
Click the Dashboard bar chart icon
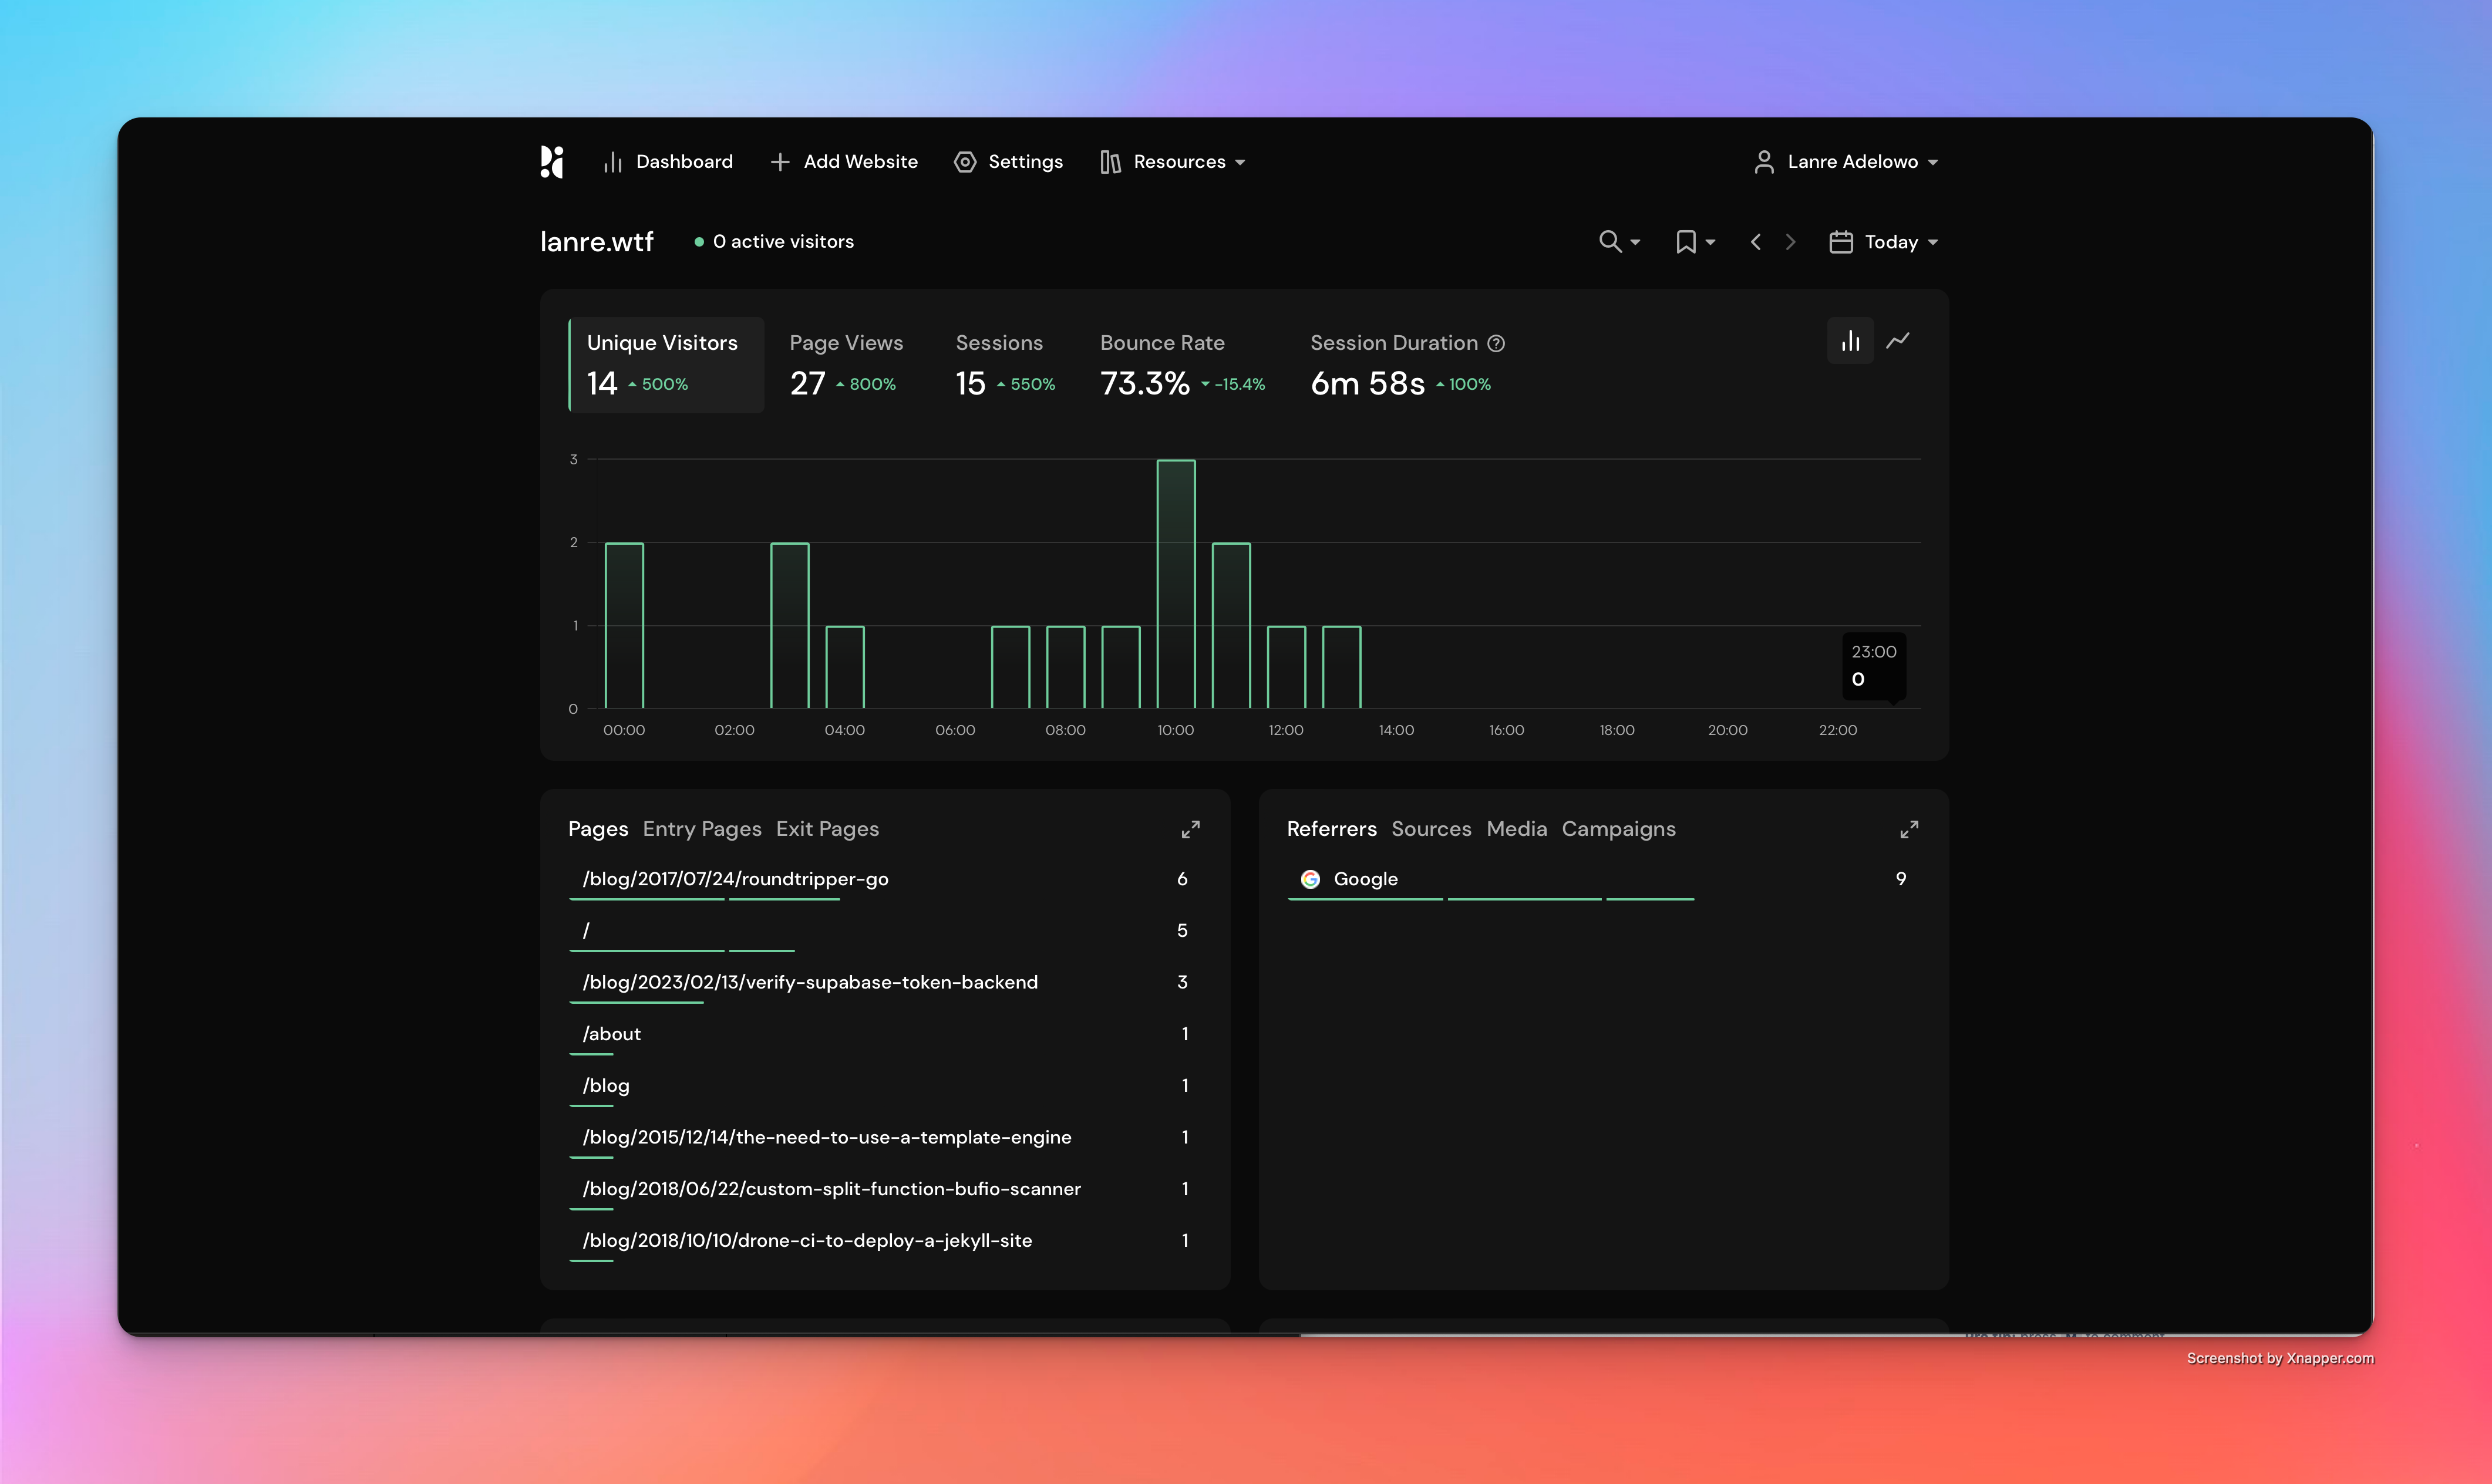click(x=613, y=162)
